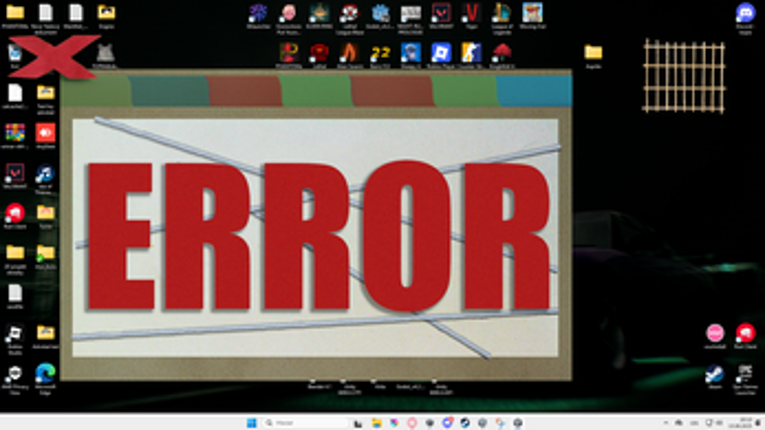Open the Windows Start menu

pos(252,423)
